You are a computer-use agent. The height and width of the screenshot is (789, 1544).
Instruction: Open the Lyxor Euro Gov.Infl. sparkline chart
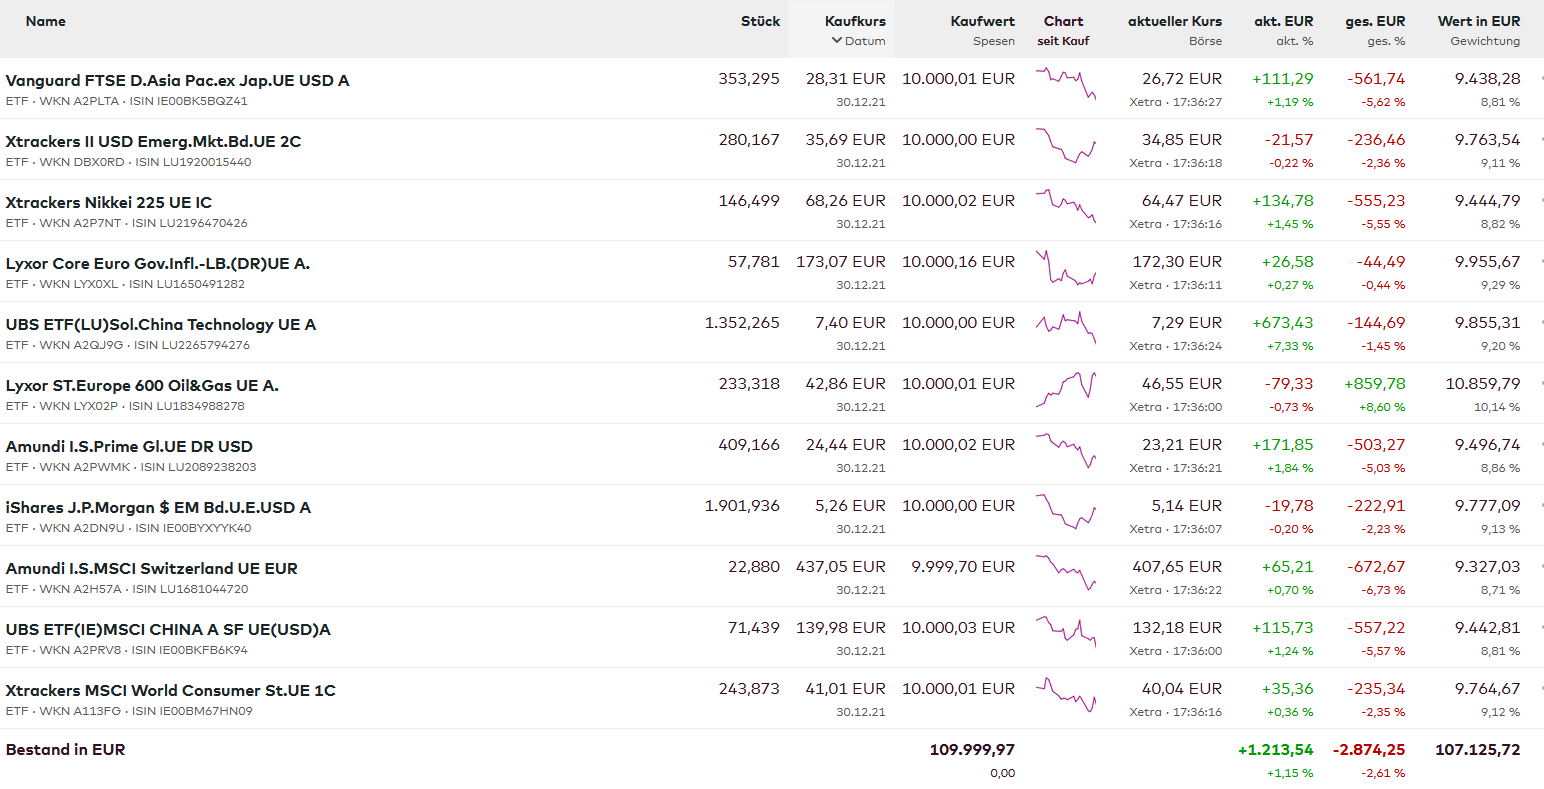coord(1066,267)
